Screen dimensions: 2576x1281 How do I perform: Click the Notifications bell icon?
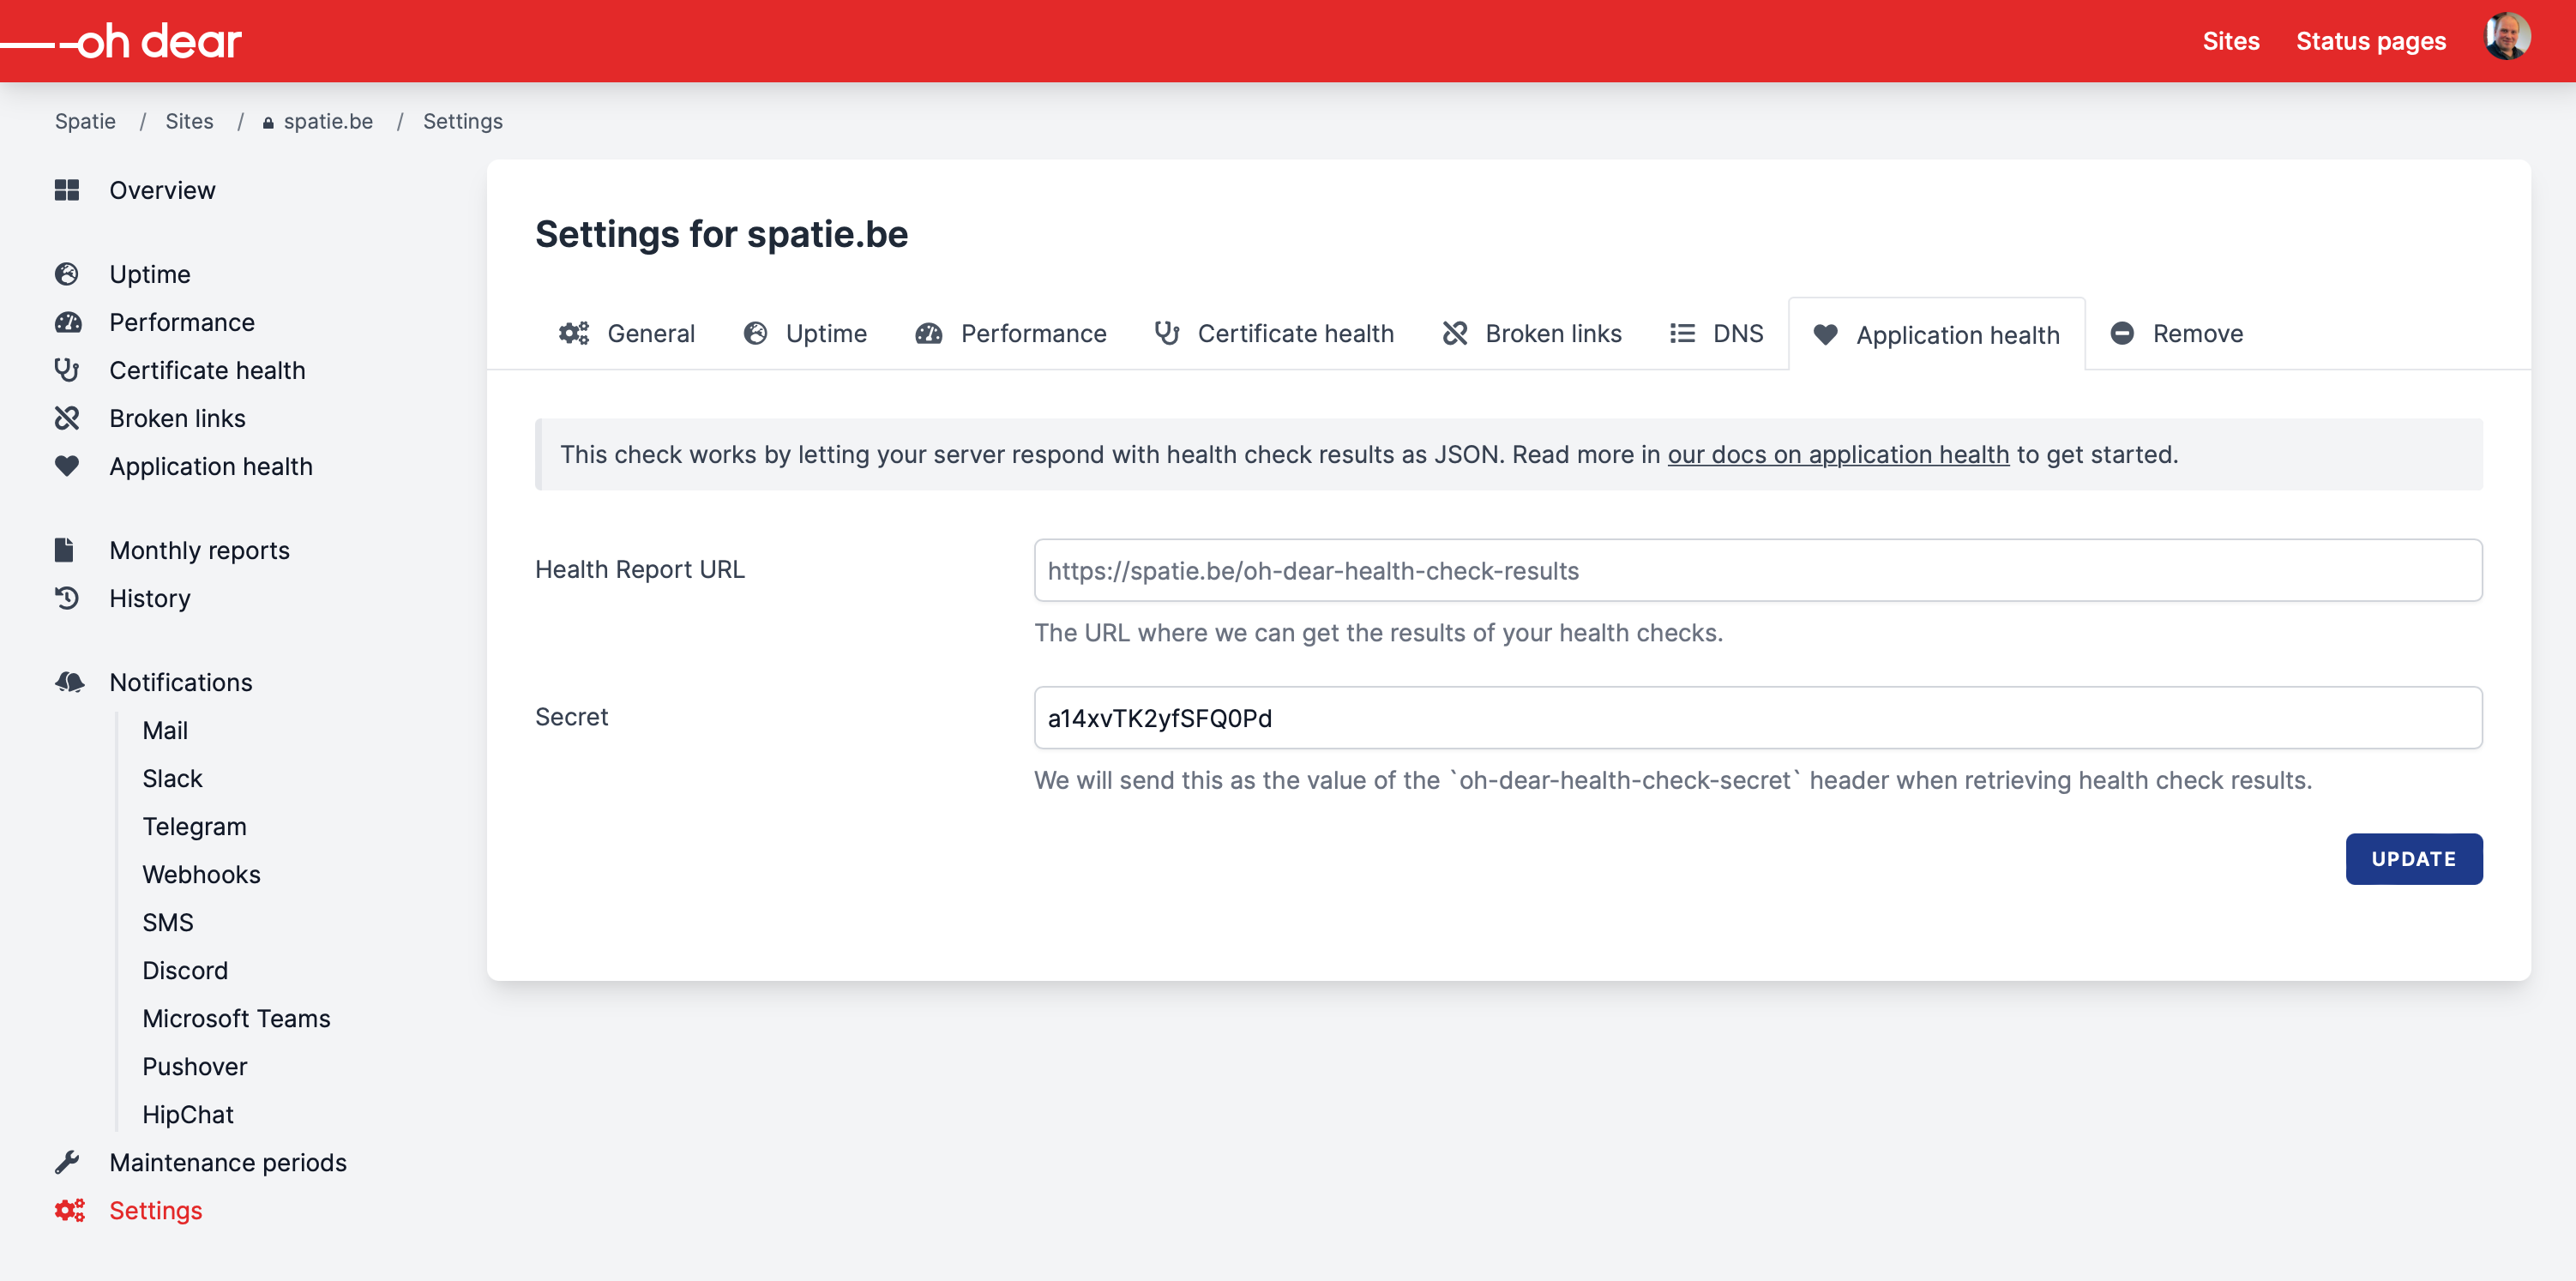click(69, 682)
